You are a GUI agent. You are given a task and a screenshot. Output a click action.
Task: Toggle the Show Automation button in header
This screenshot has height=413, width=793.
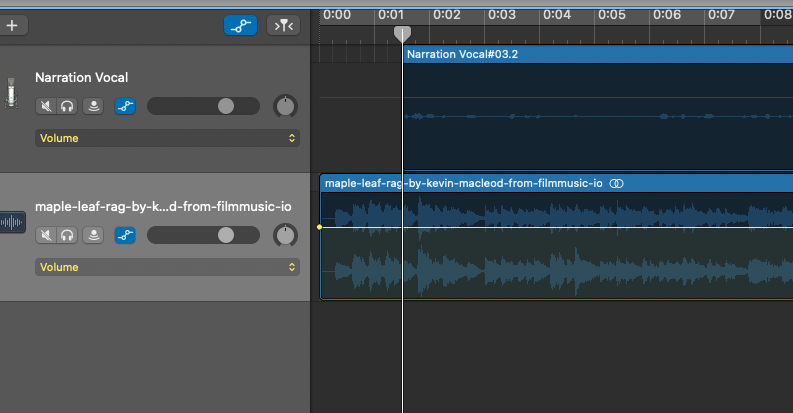click(239, 26)
